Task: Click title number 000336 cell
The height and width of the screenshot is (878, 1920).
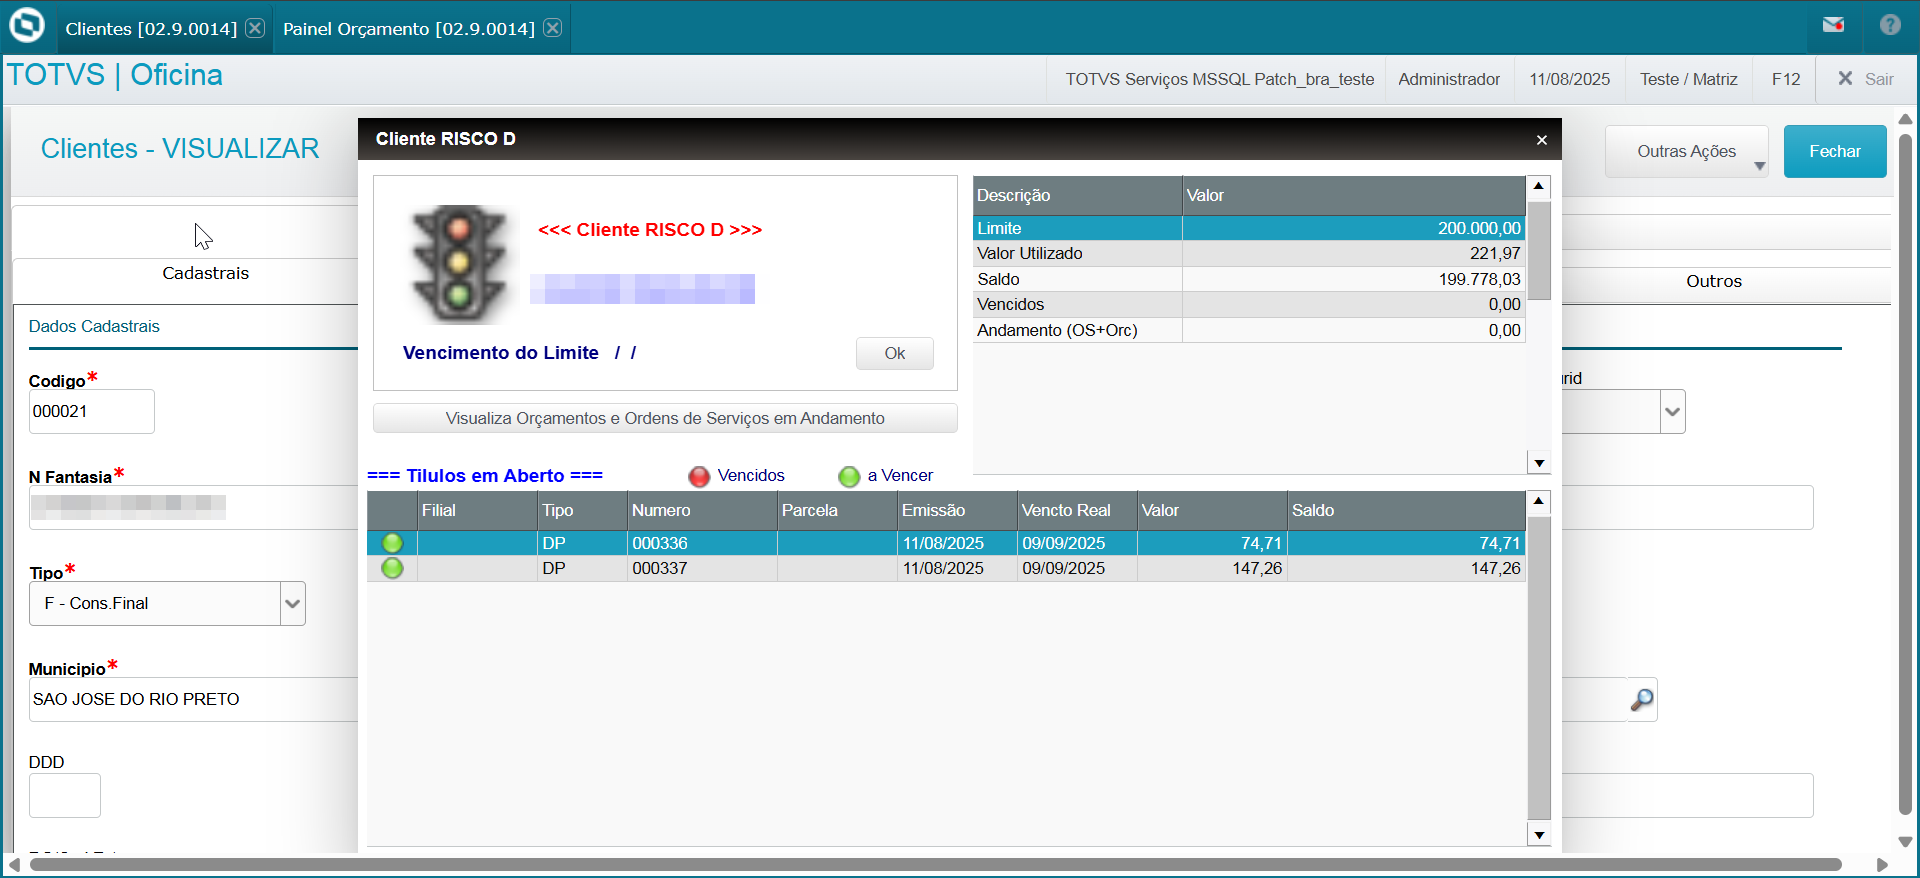Action: (702, 543)
